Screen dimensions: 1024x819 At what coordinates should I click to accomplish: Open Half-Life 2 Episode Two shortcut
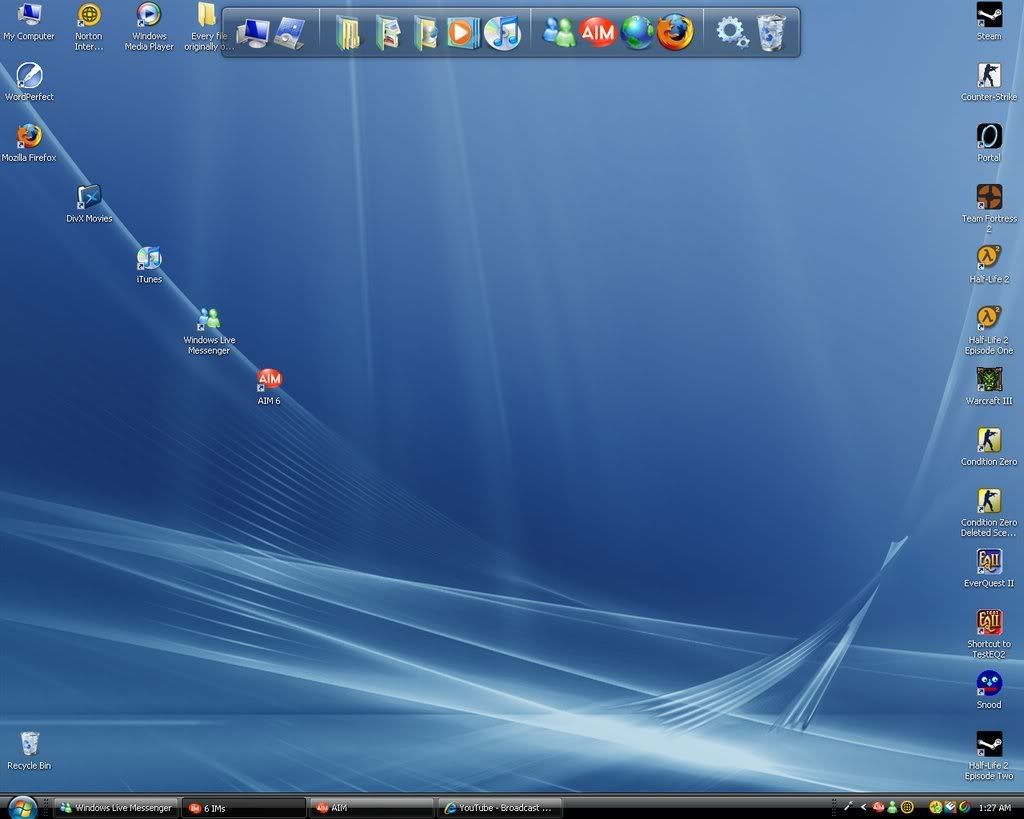point(989,756)
